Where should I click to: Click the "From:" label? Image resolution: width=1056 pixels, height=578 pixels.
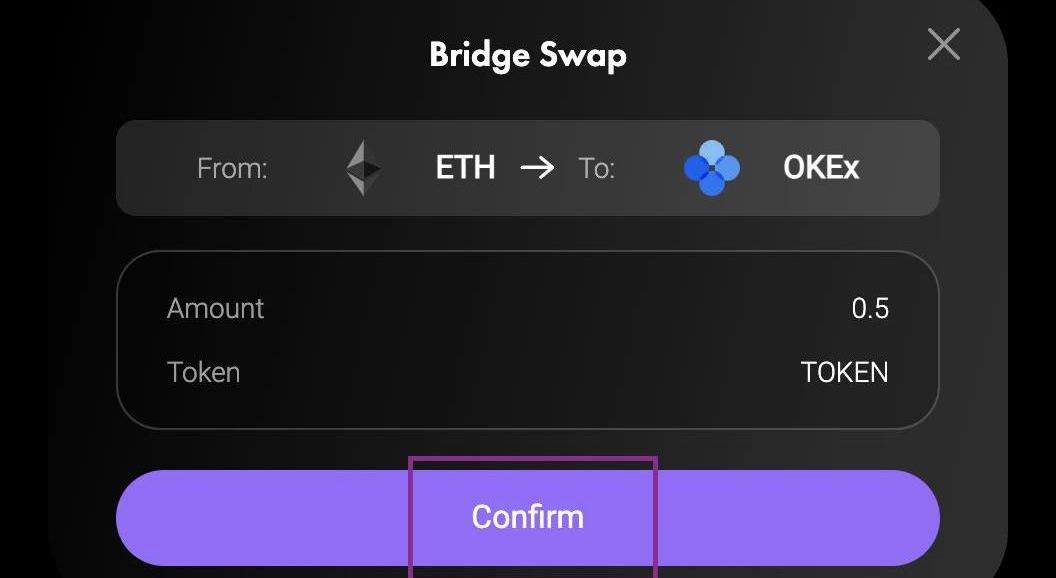tap(232, 168)
